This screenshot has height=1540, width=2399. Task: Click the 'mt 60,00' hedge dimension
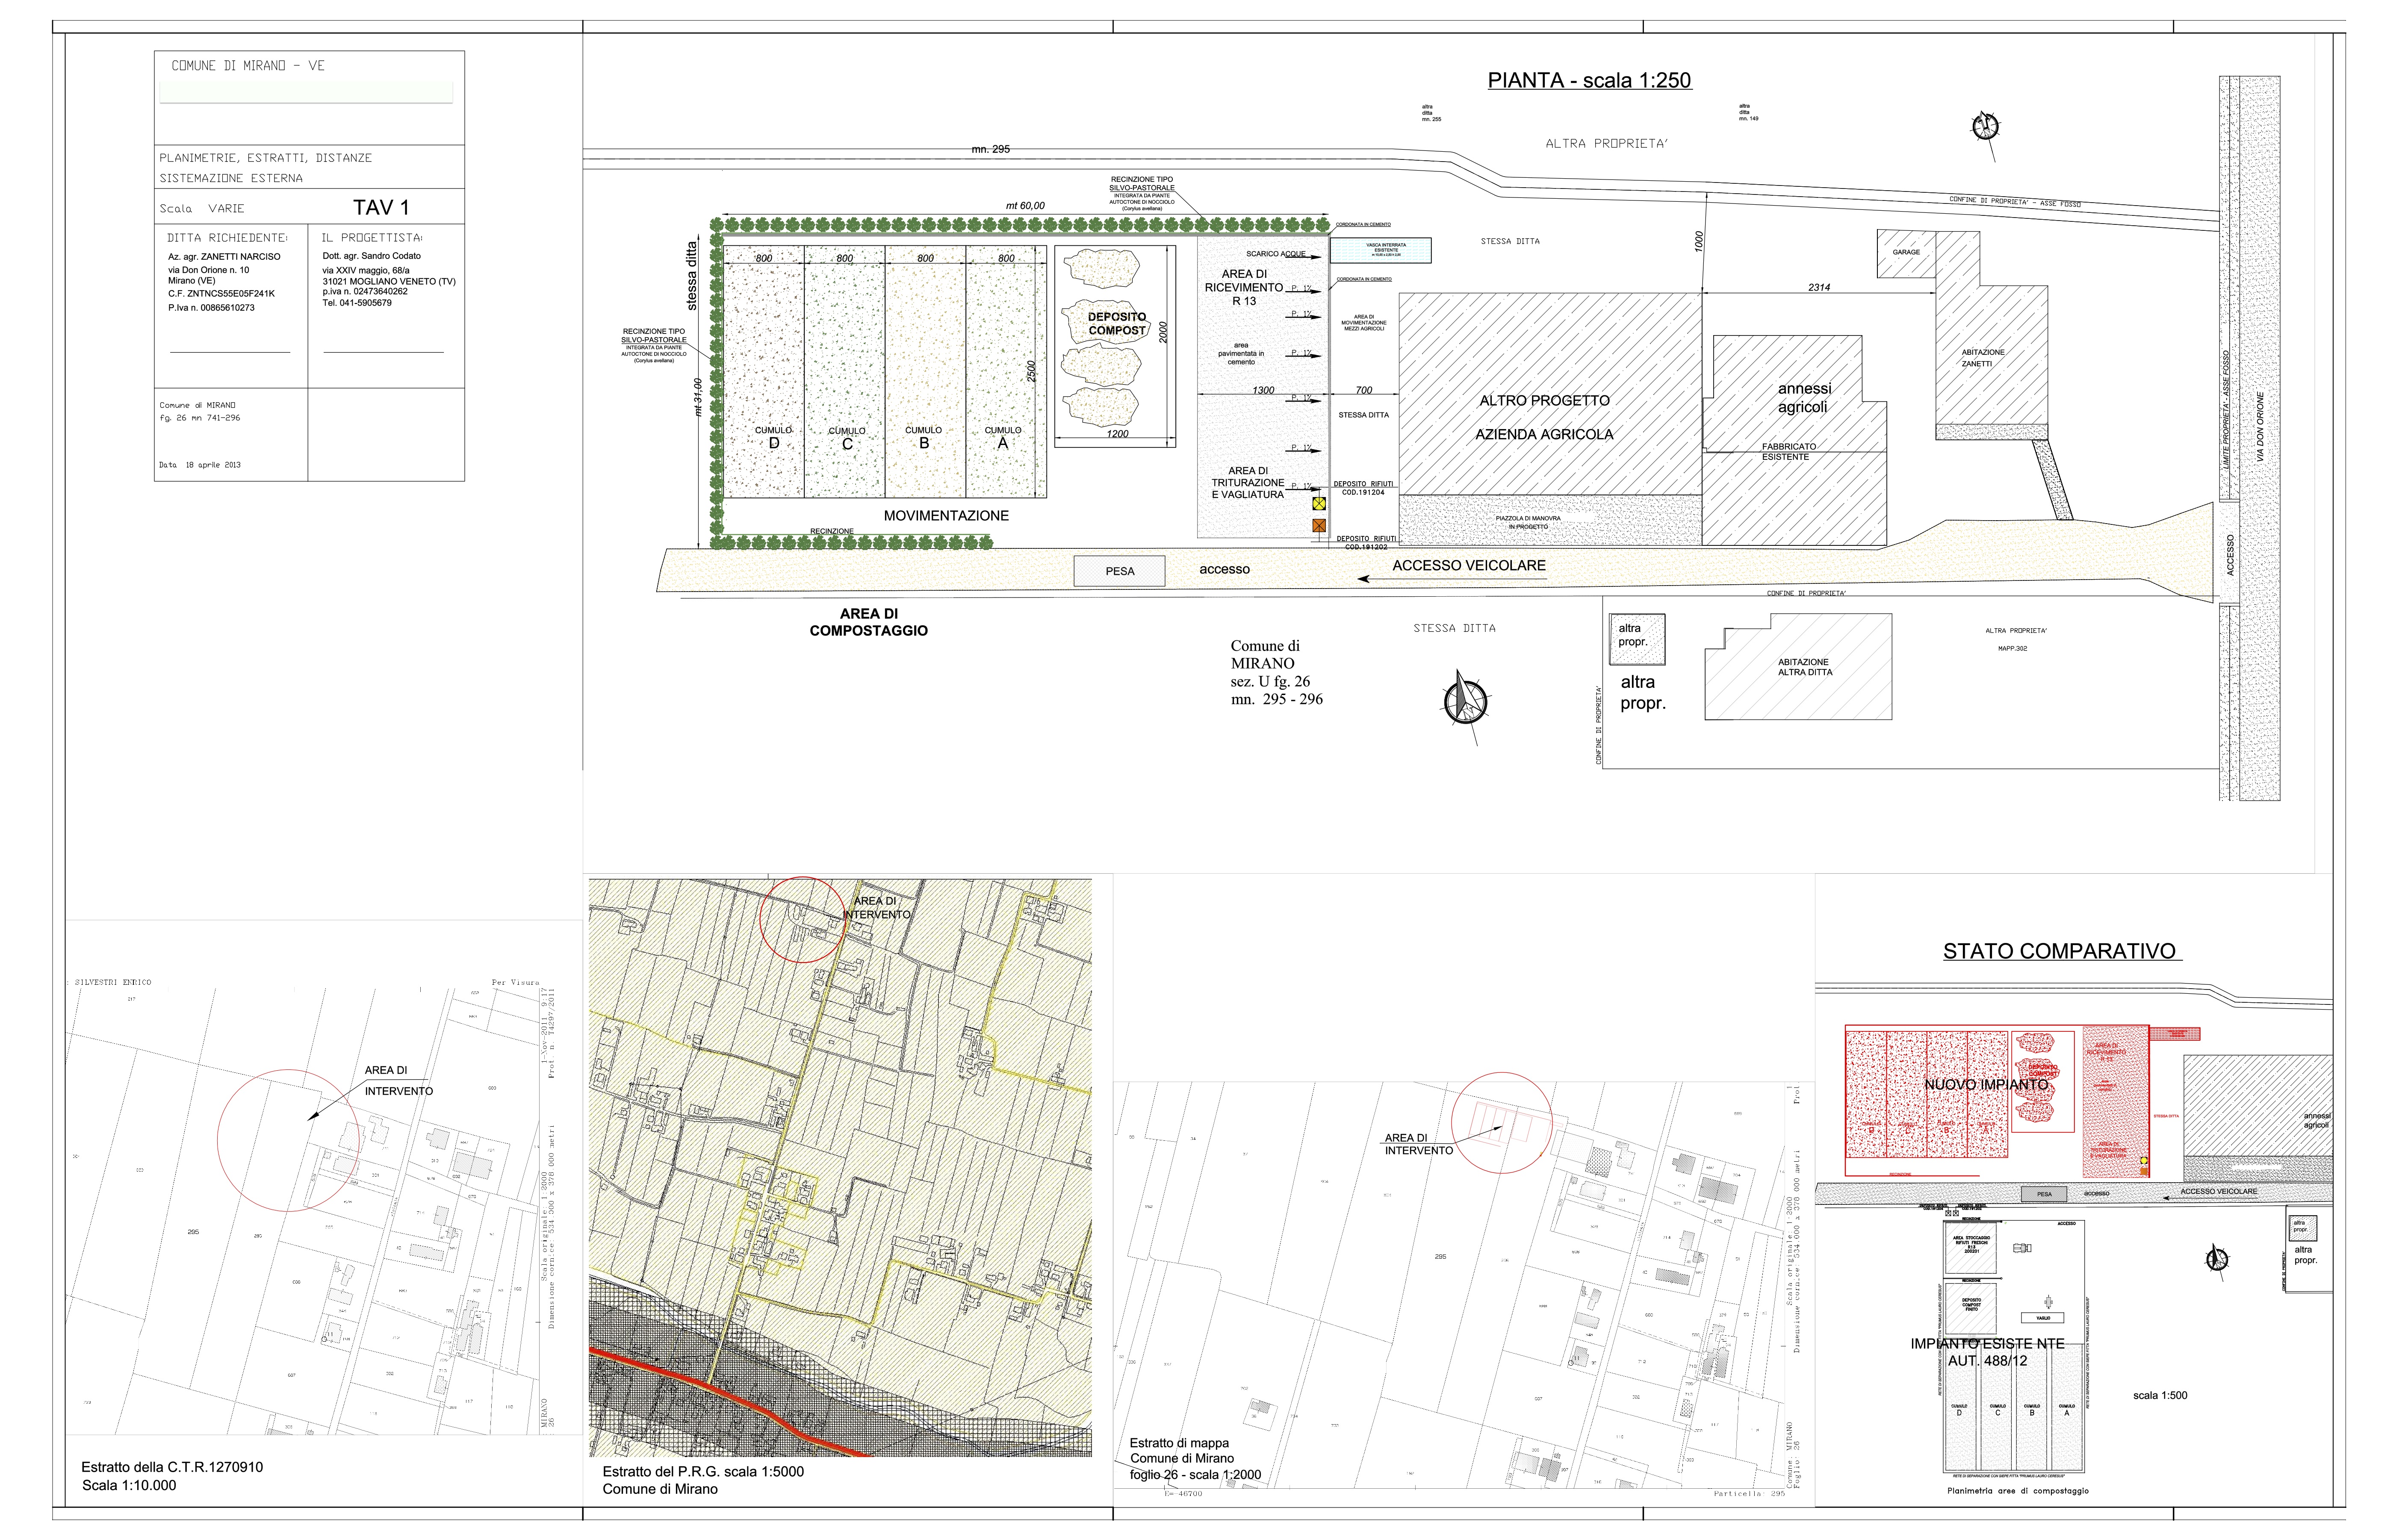coord(1025,206)
